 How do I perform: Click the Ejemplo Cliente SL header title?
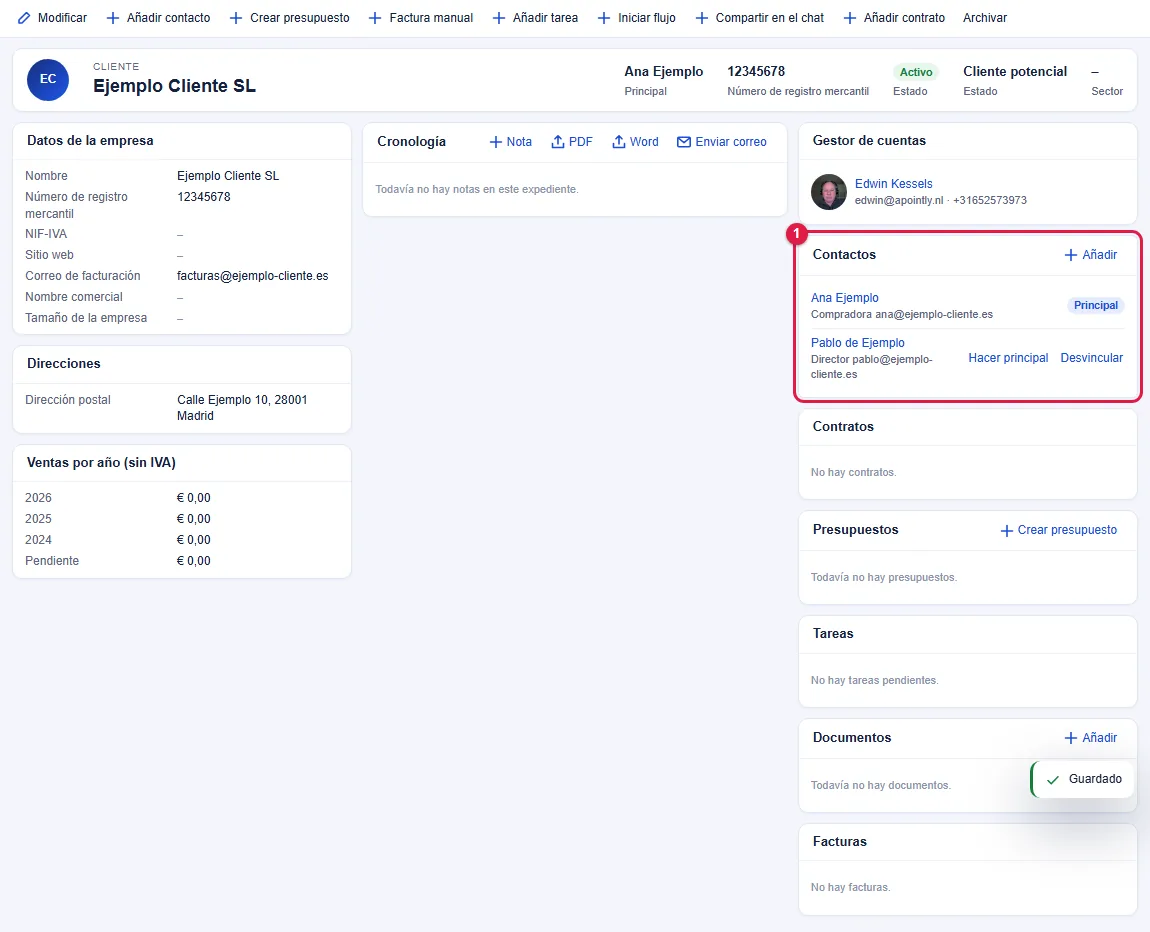click(175, 86)
